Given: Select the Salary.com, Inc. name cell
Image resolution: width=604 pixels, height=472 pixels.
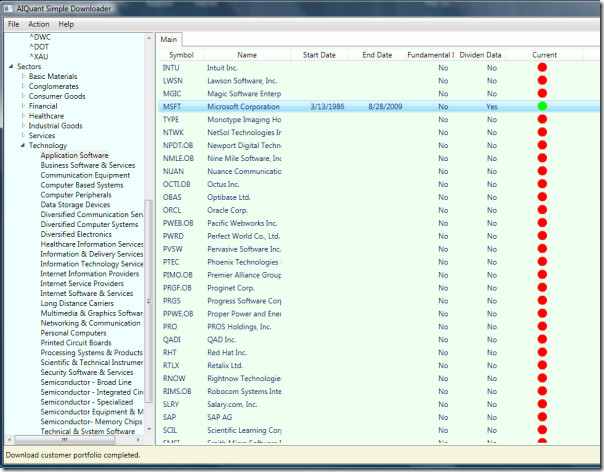Looking at the screenshot, I should click(x=232, y=404).
